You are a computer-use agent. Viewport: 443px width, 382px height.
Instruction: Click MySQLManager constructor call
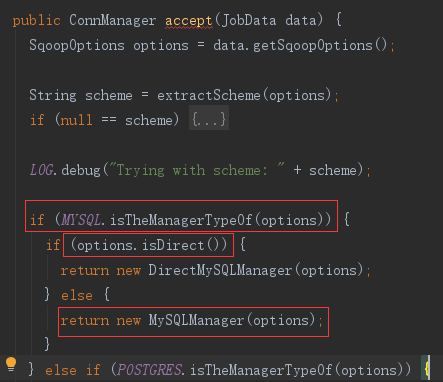pyautogui.click(x=232, y=320)
